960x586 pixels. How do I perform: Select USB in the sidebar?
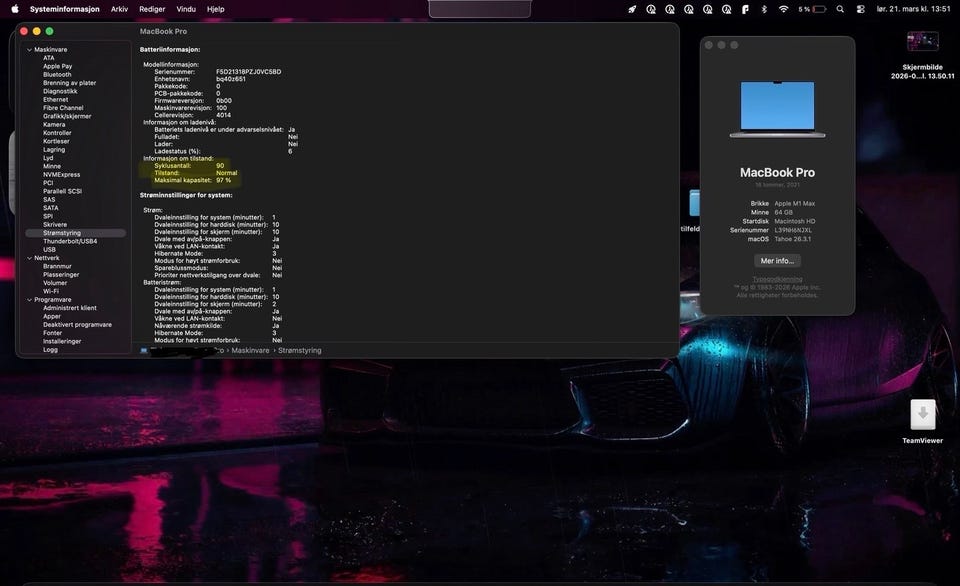tap(49, 249)
